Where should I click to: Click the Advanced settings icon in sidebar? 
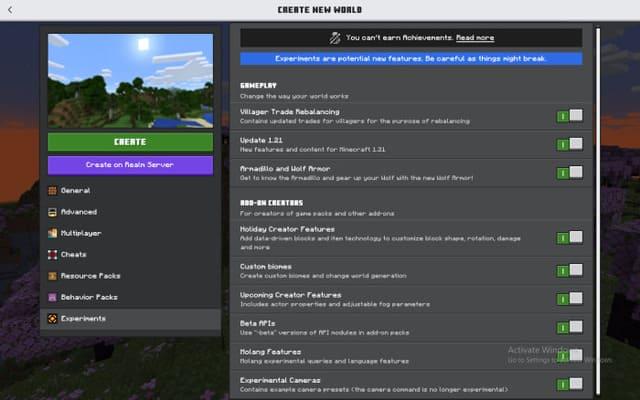point(52,212)
